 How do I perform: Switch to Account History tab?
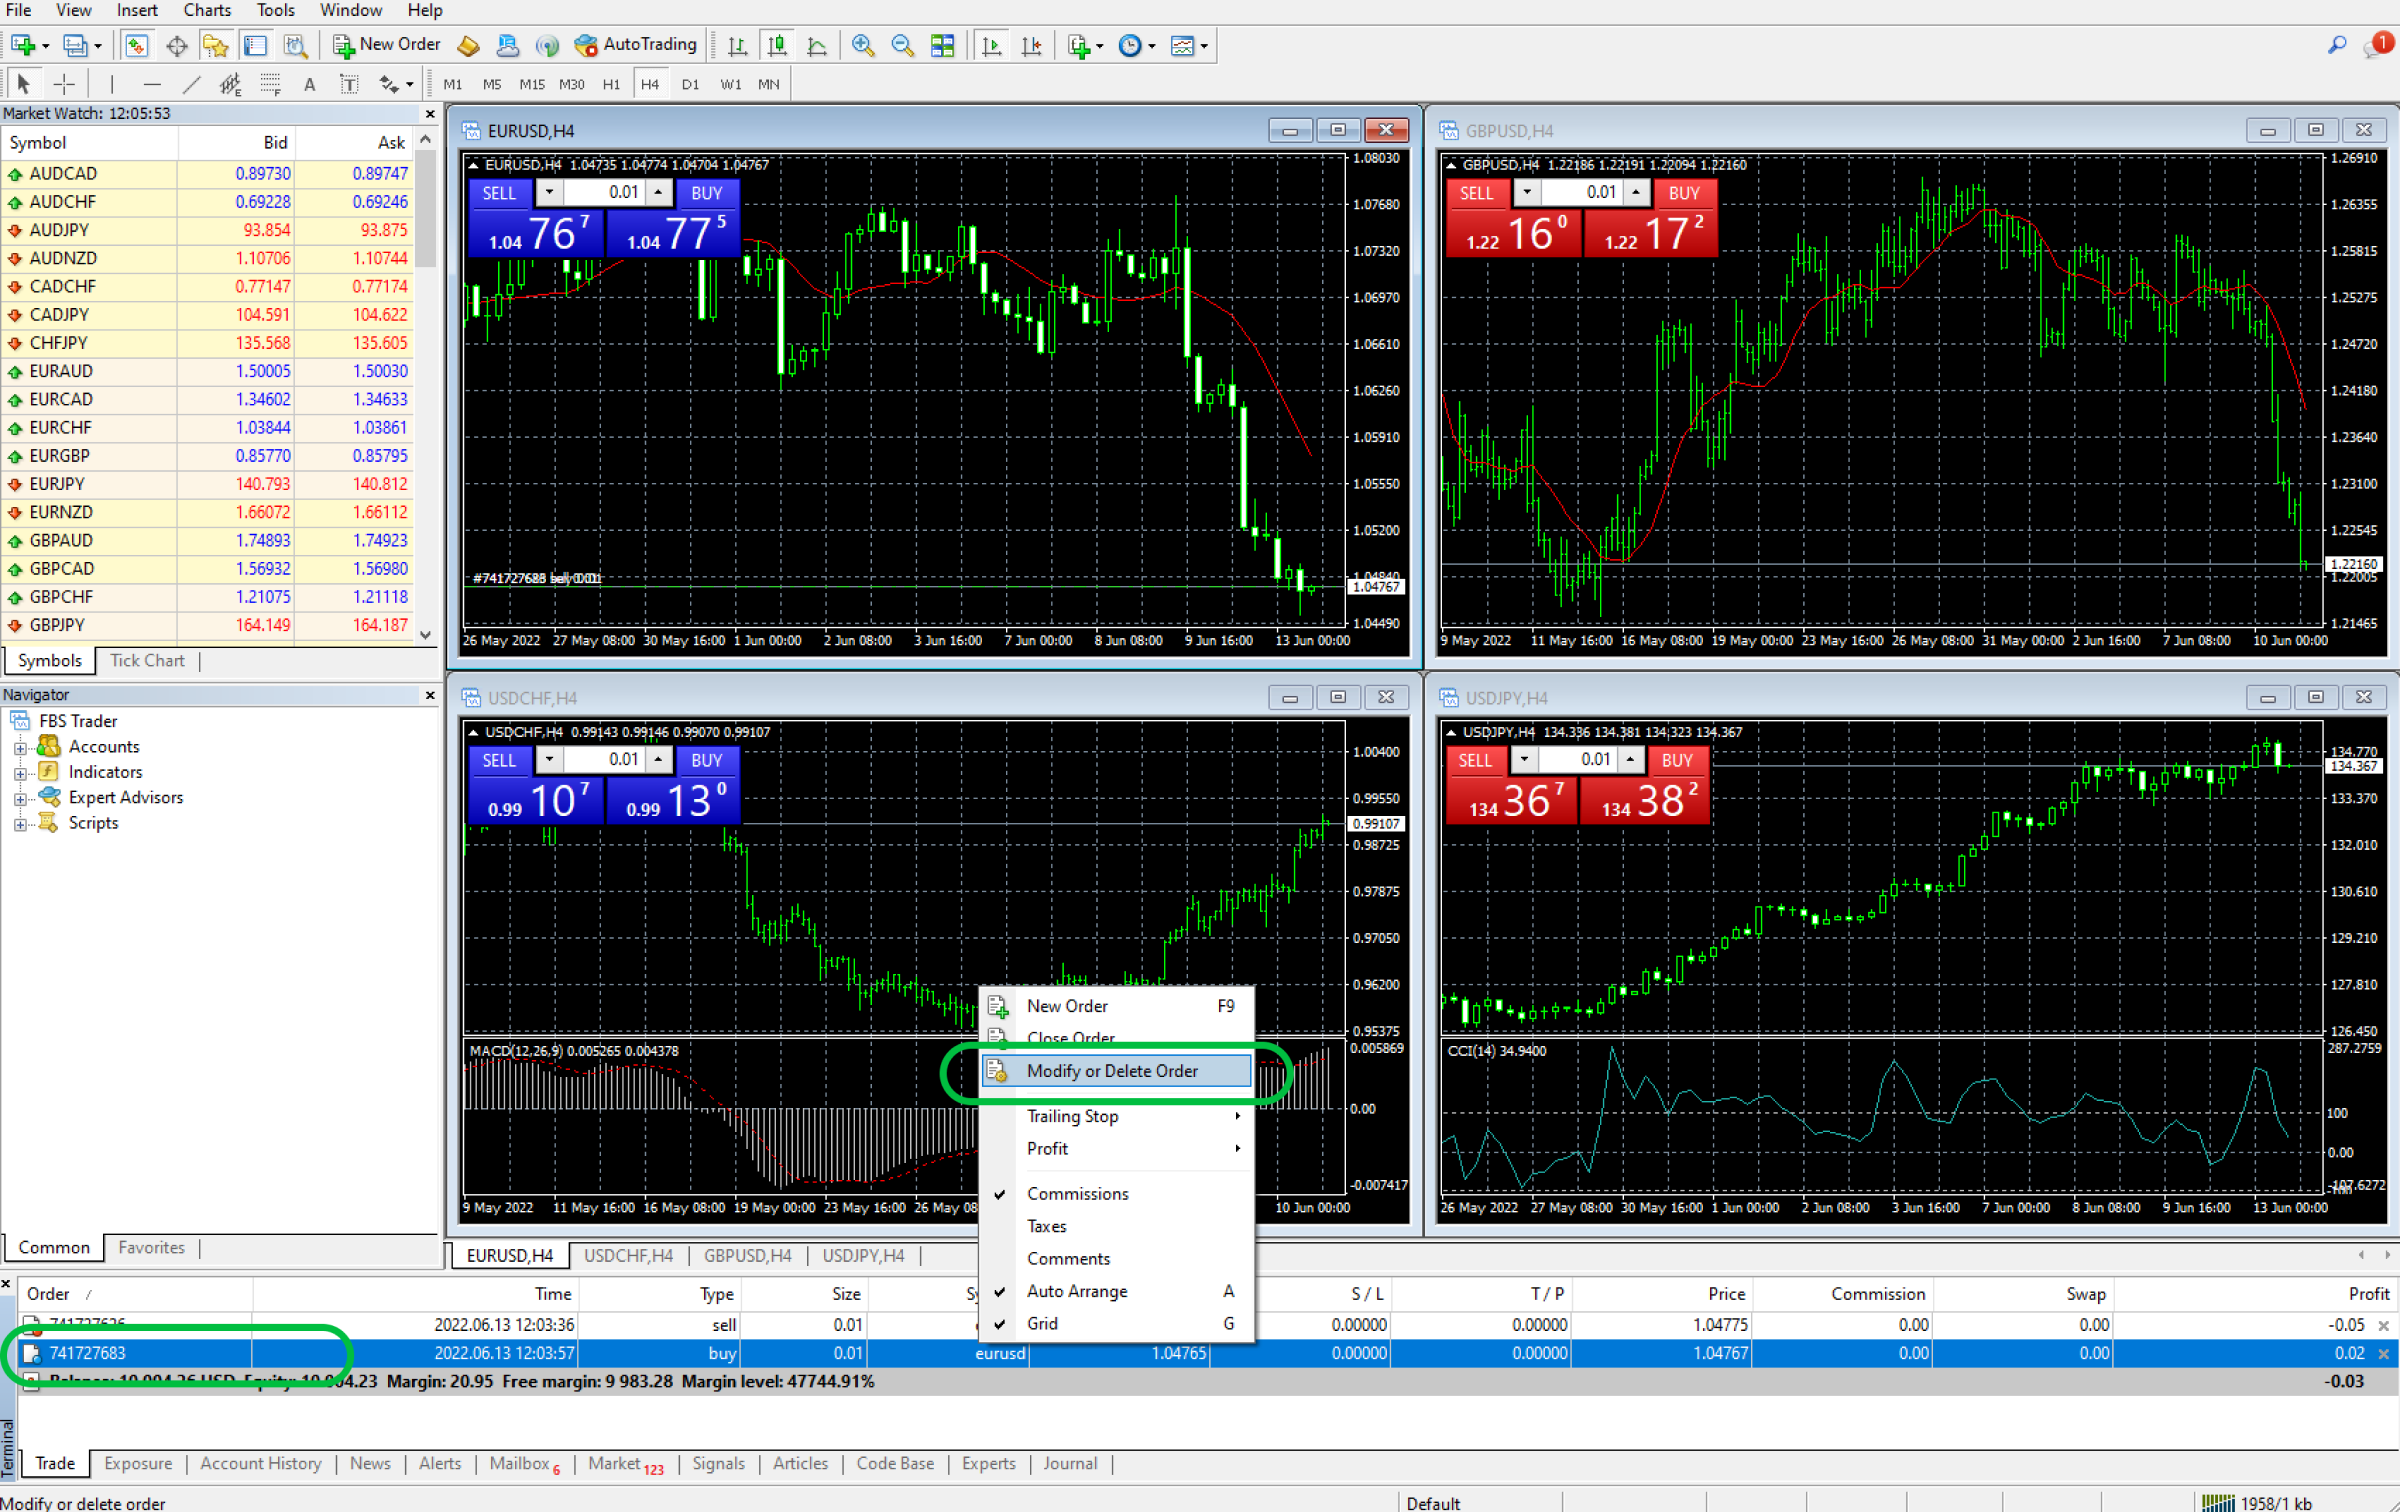(x=261, y=1464)
